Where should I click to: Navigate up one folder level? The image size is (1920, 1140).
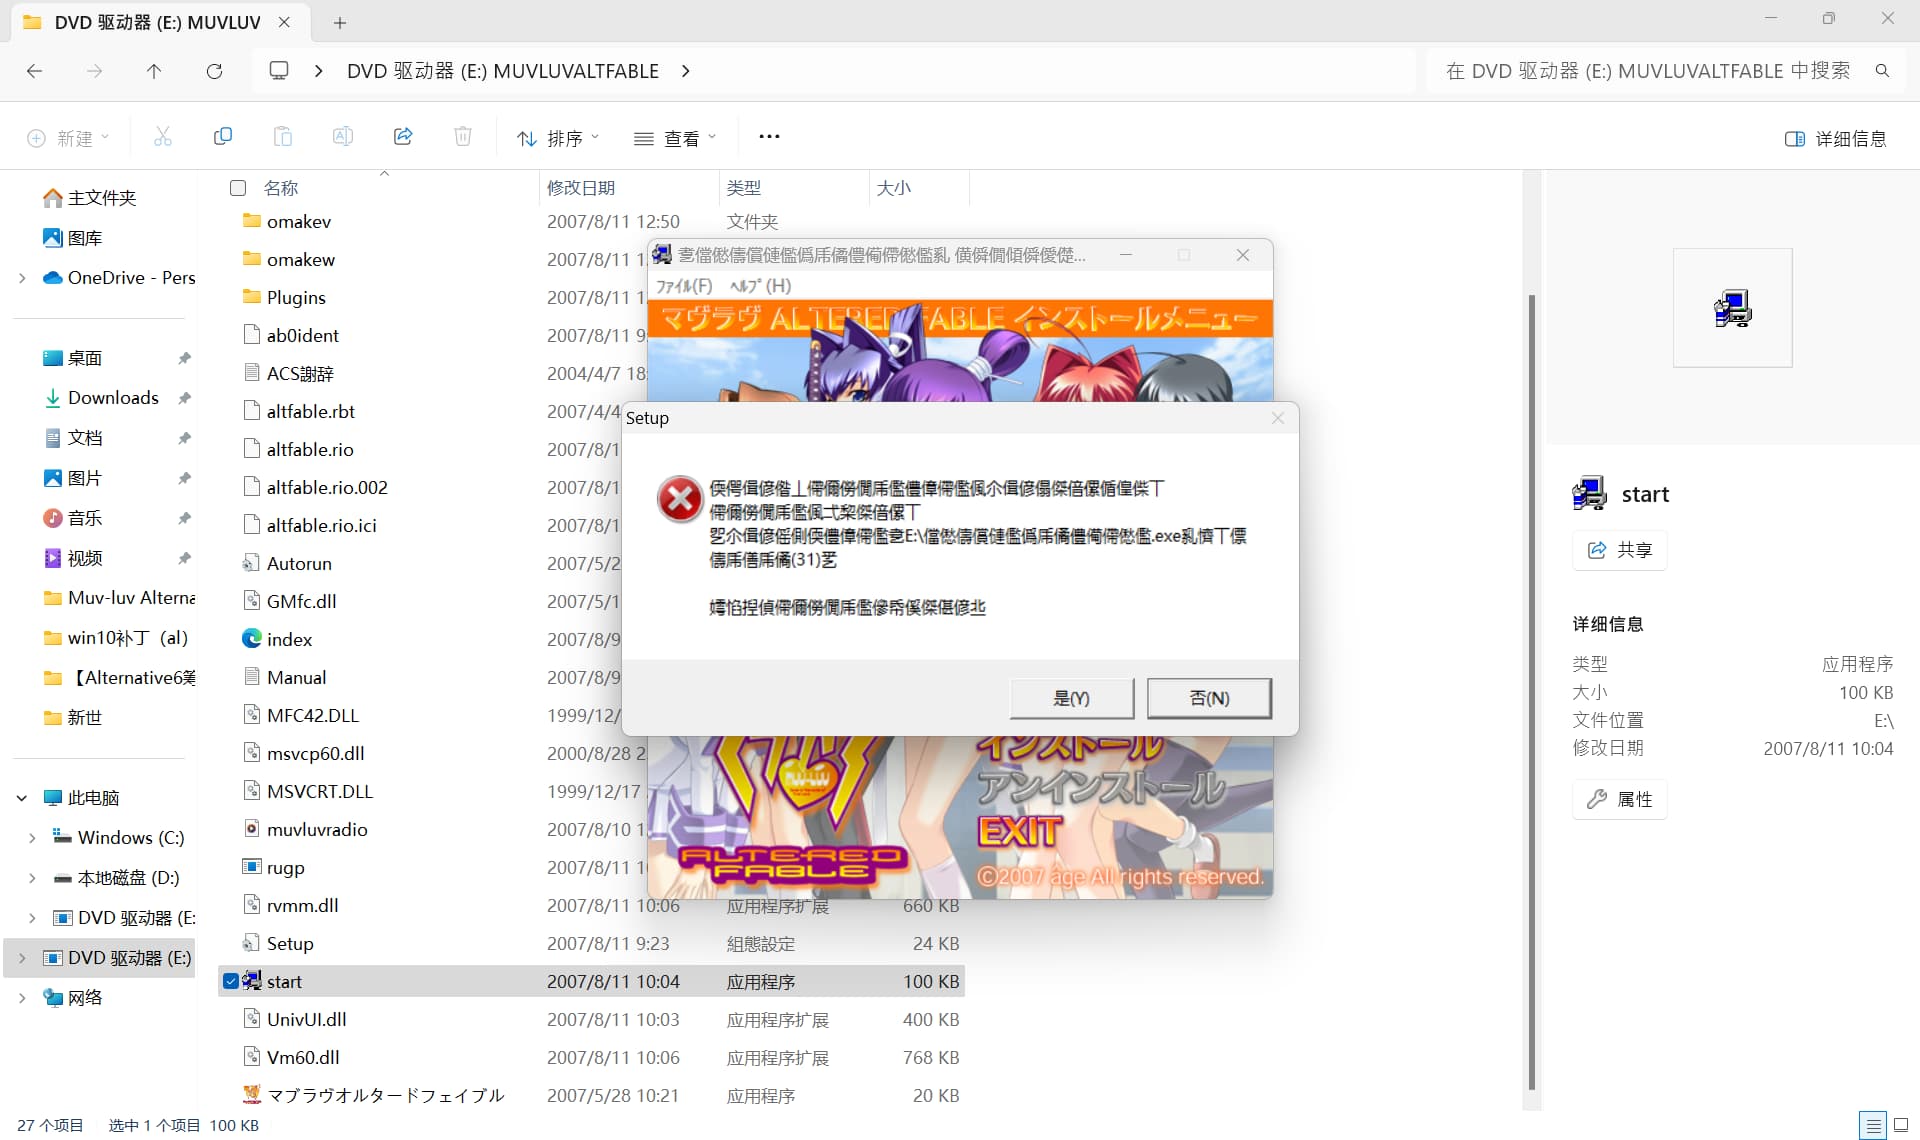[x=154, y=71]
